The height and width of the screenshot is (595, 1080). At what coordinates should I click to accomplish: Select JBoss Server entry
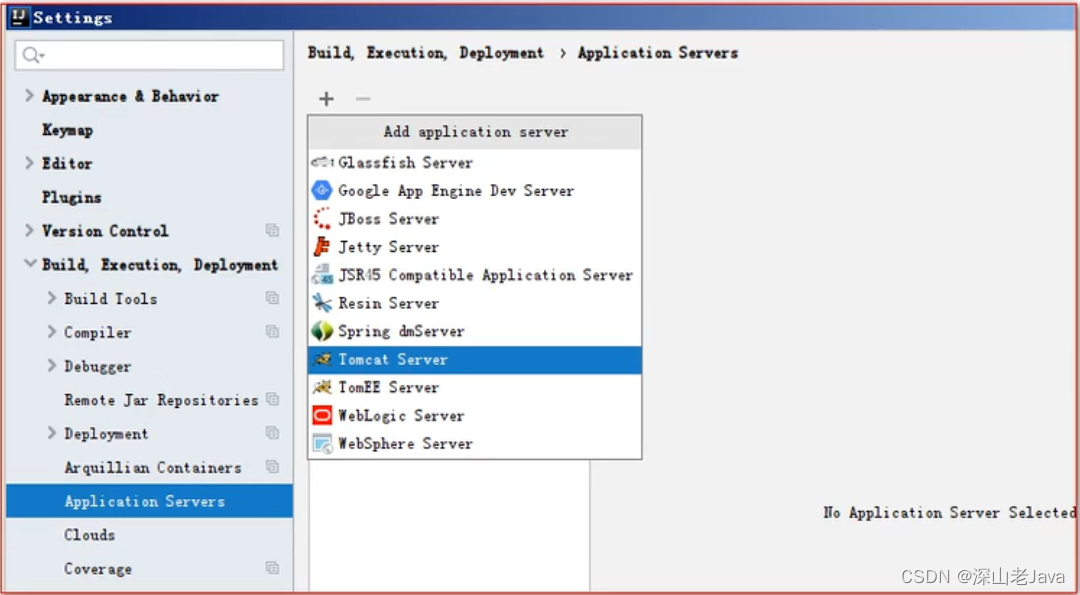tap(475, 219)
